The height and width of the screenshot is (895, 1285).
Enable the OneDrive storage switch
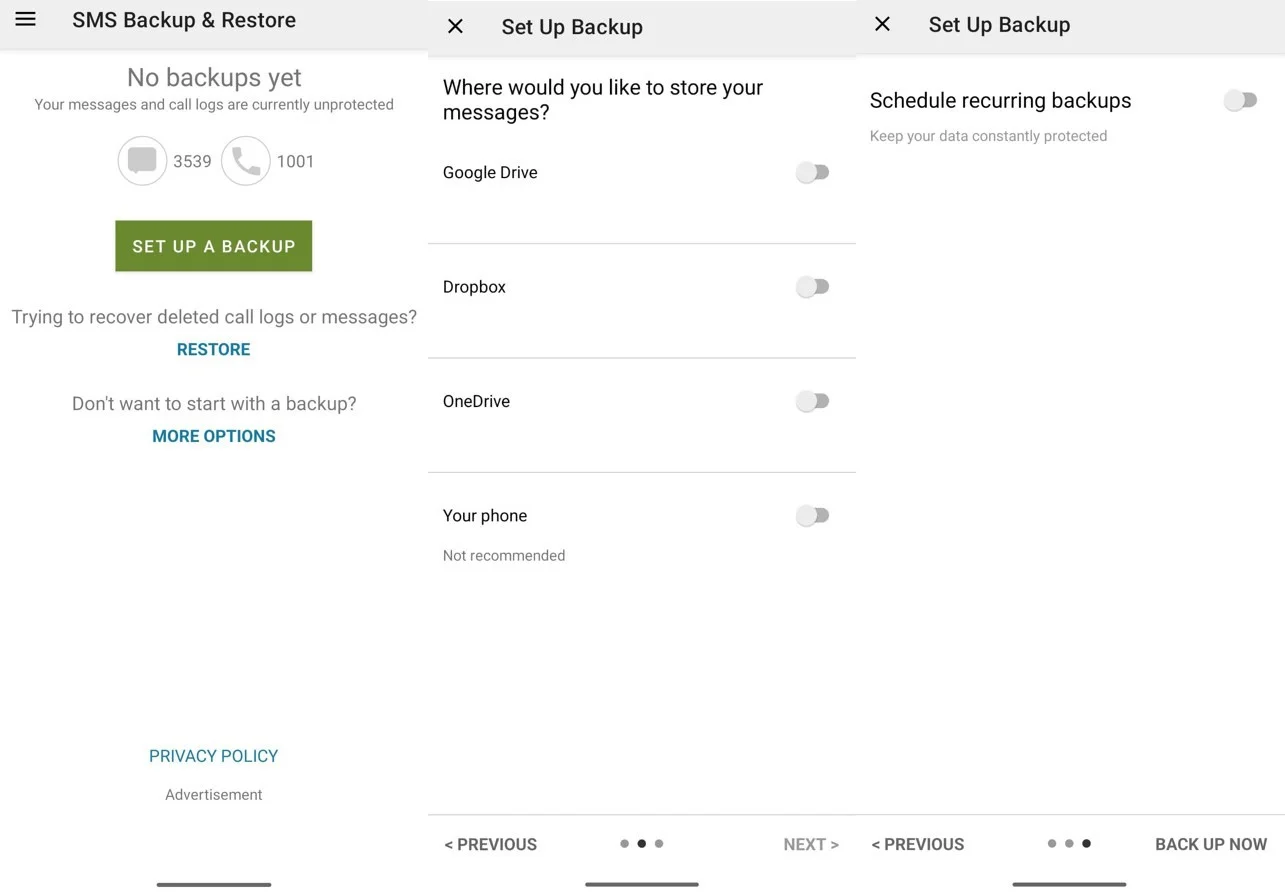812,400
